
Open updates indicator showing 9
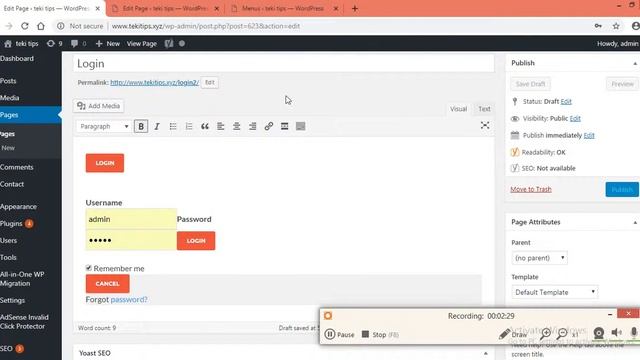pyautogui.click(x=54, y=44)
